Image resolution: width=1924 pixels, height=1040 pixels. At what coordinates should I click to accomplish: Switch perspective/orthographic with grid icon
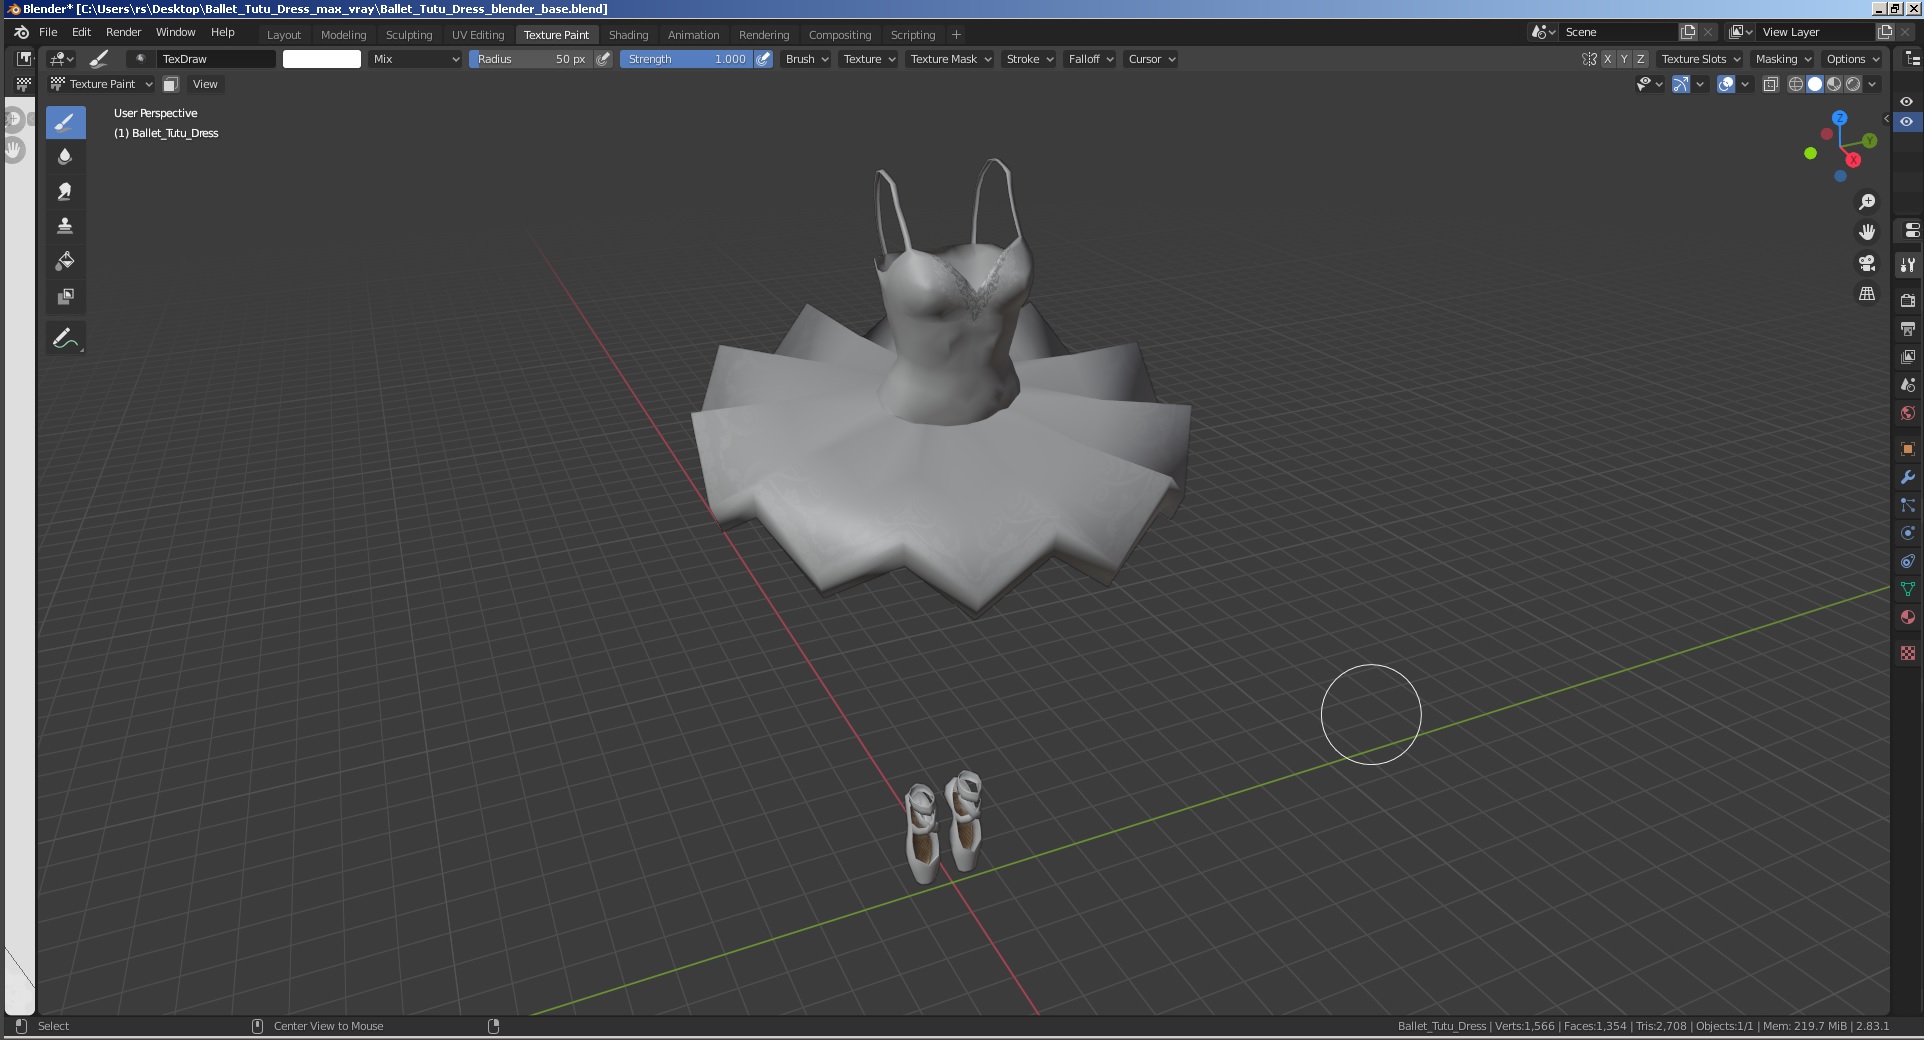1867,294
